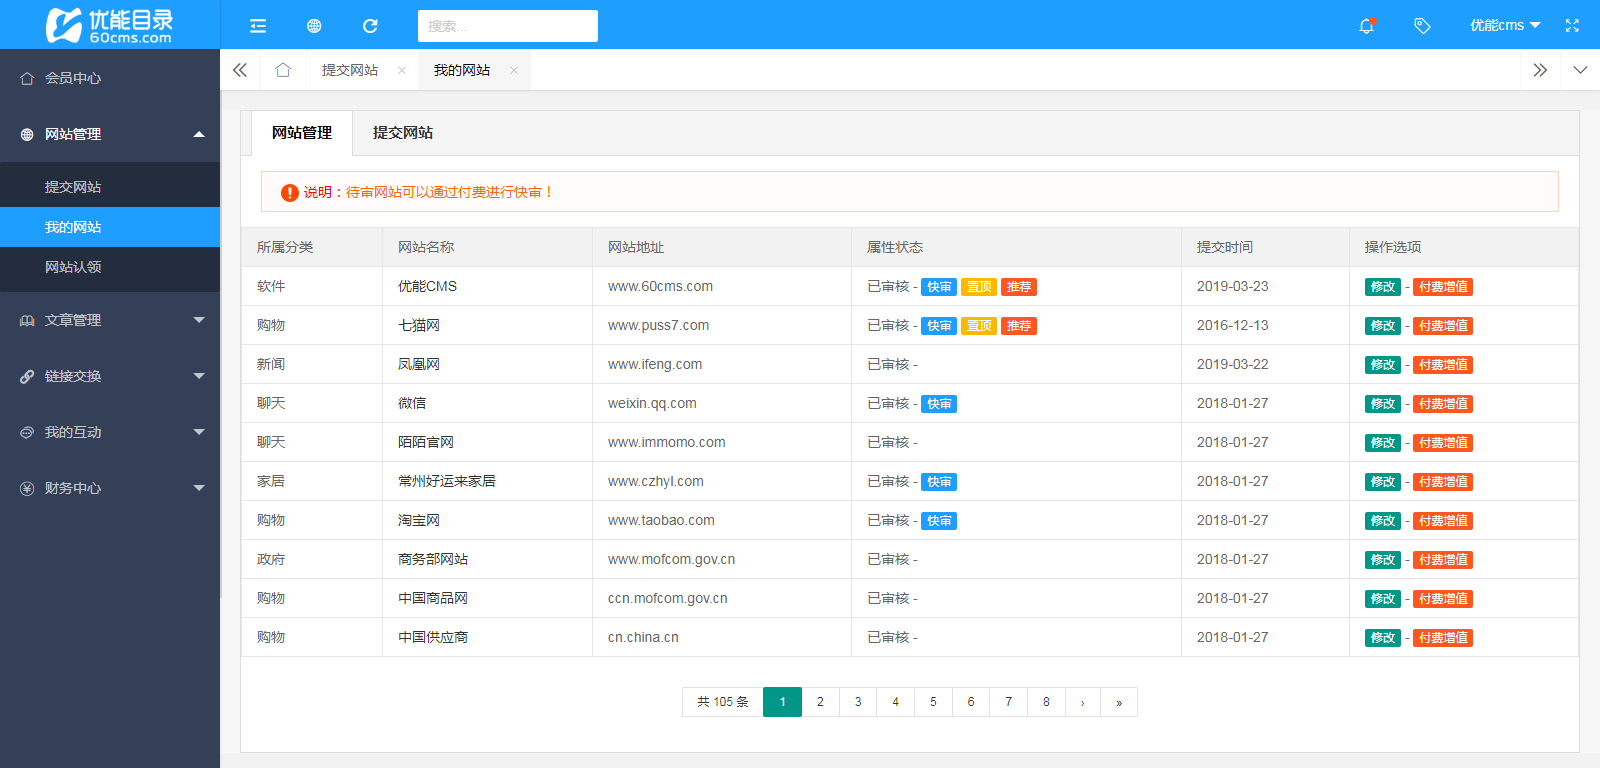Select the 网站管理 card tab

pyautogui.click(x=302, y=133)
